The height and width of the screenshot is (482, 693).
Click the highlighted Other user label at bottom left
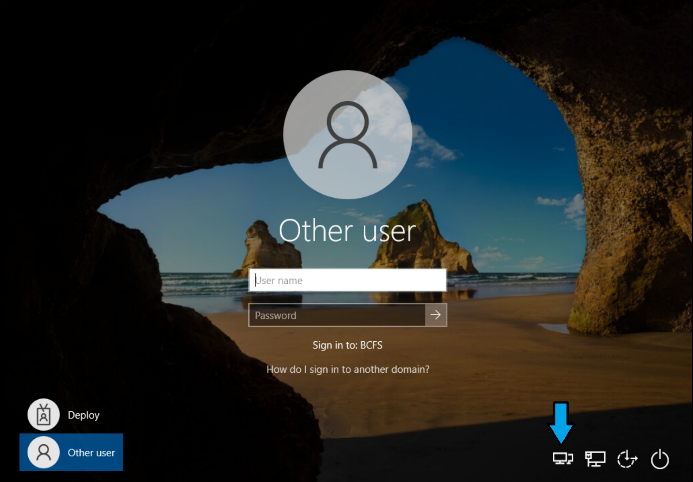pyautogui.click(x=91, y=453)
